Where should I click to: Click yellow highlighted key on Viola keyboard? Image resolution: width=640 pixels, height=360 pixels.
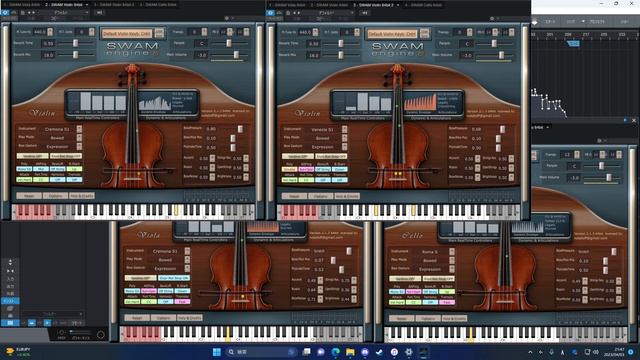pos(228,333)
